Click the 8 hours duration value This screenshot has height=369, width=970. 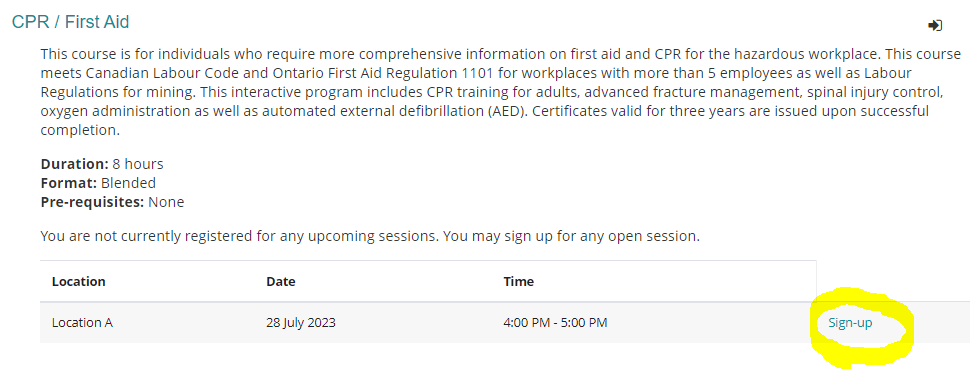137,164
